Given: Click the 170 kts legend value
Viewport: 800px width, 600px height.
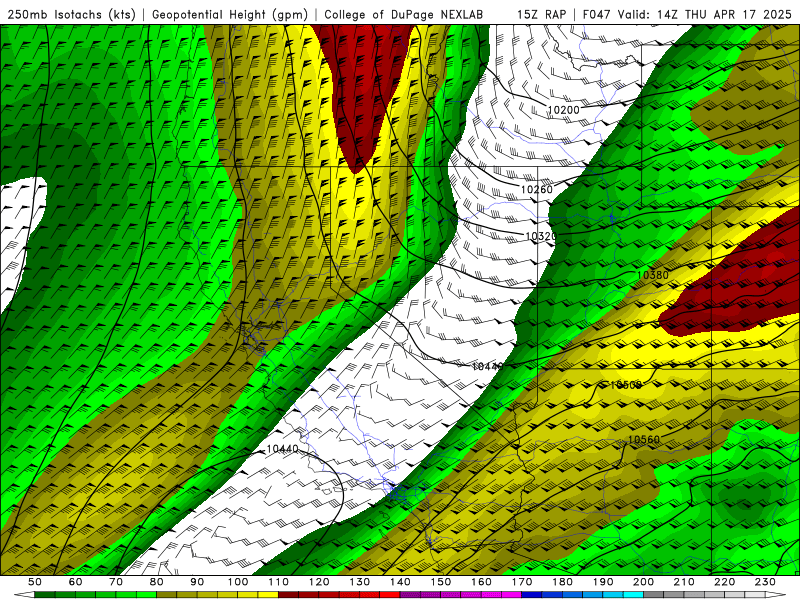Looking at the screenshot, I should point(522,582).
